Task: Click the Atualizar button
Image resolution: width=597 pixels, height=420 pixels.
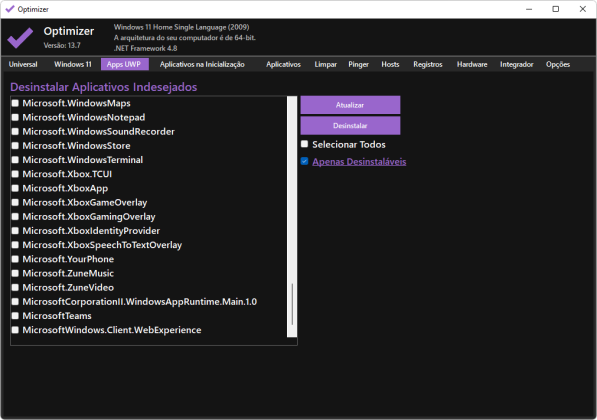Action: (x=350, y=105)
